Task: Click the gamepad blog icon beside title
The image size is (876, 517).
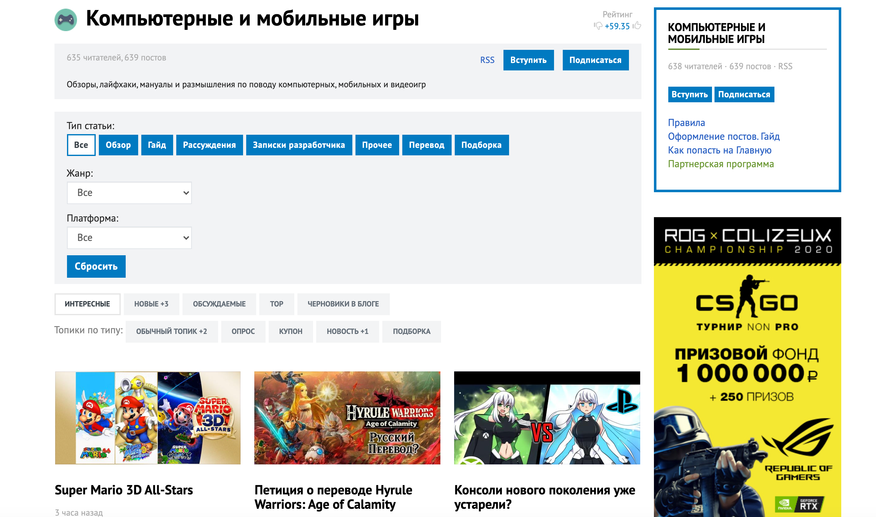Action: point(65,20)
